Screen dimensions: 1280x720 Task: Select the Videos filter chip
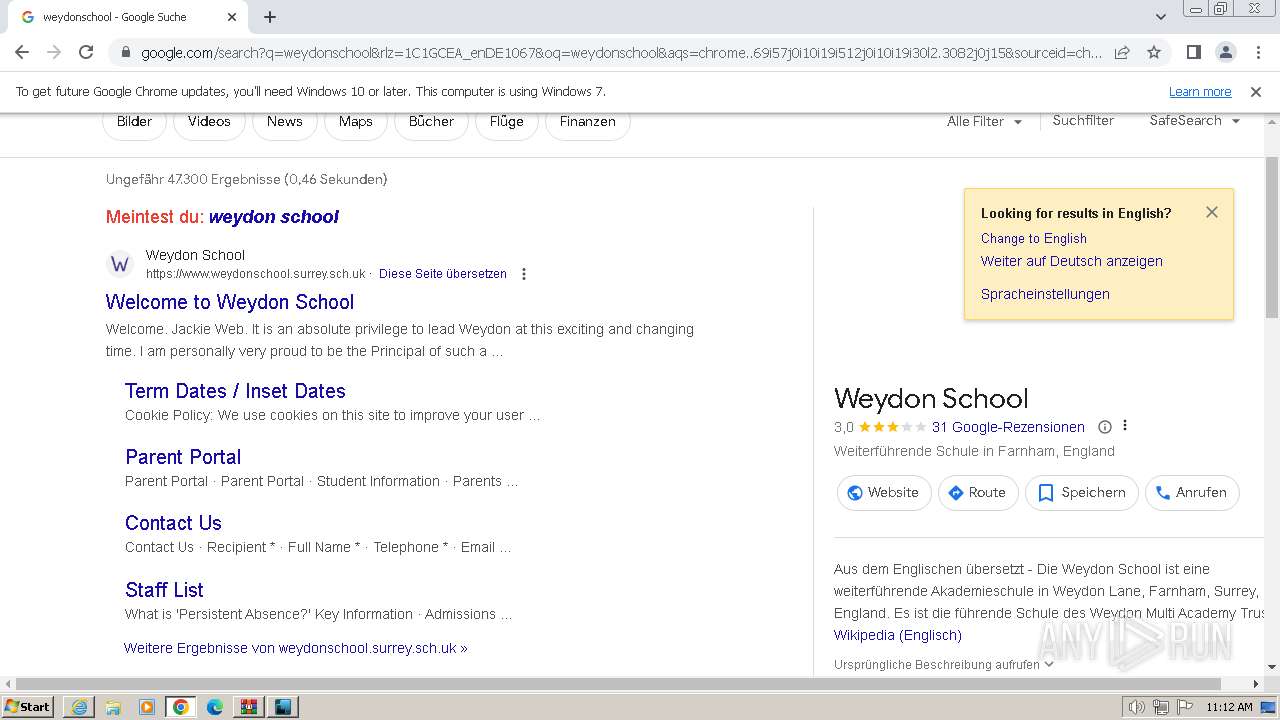click(209, 121)
